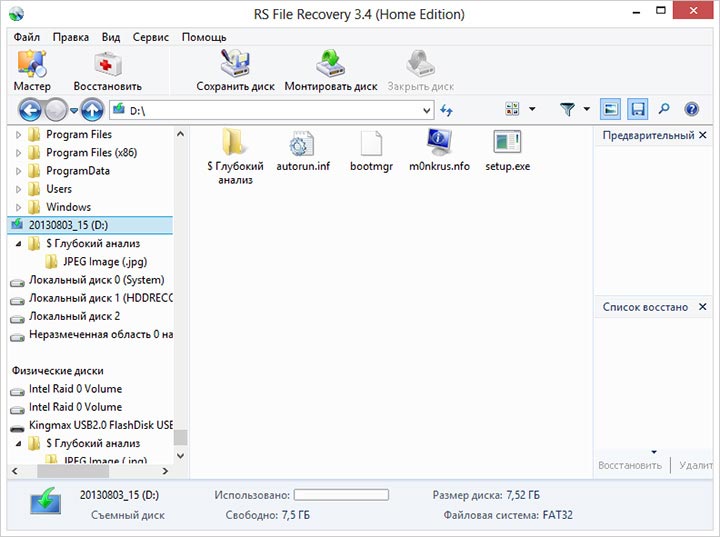Image resolution: width=720 pixels, height=537 pixels.
Task: Go back with the blue Back arrow
Action: click(x=30, y=110)
